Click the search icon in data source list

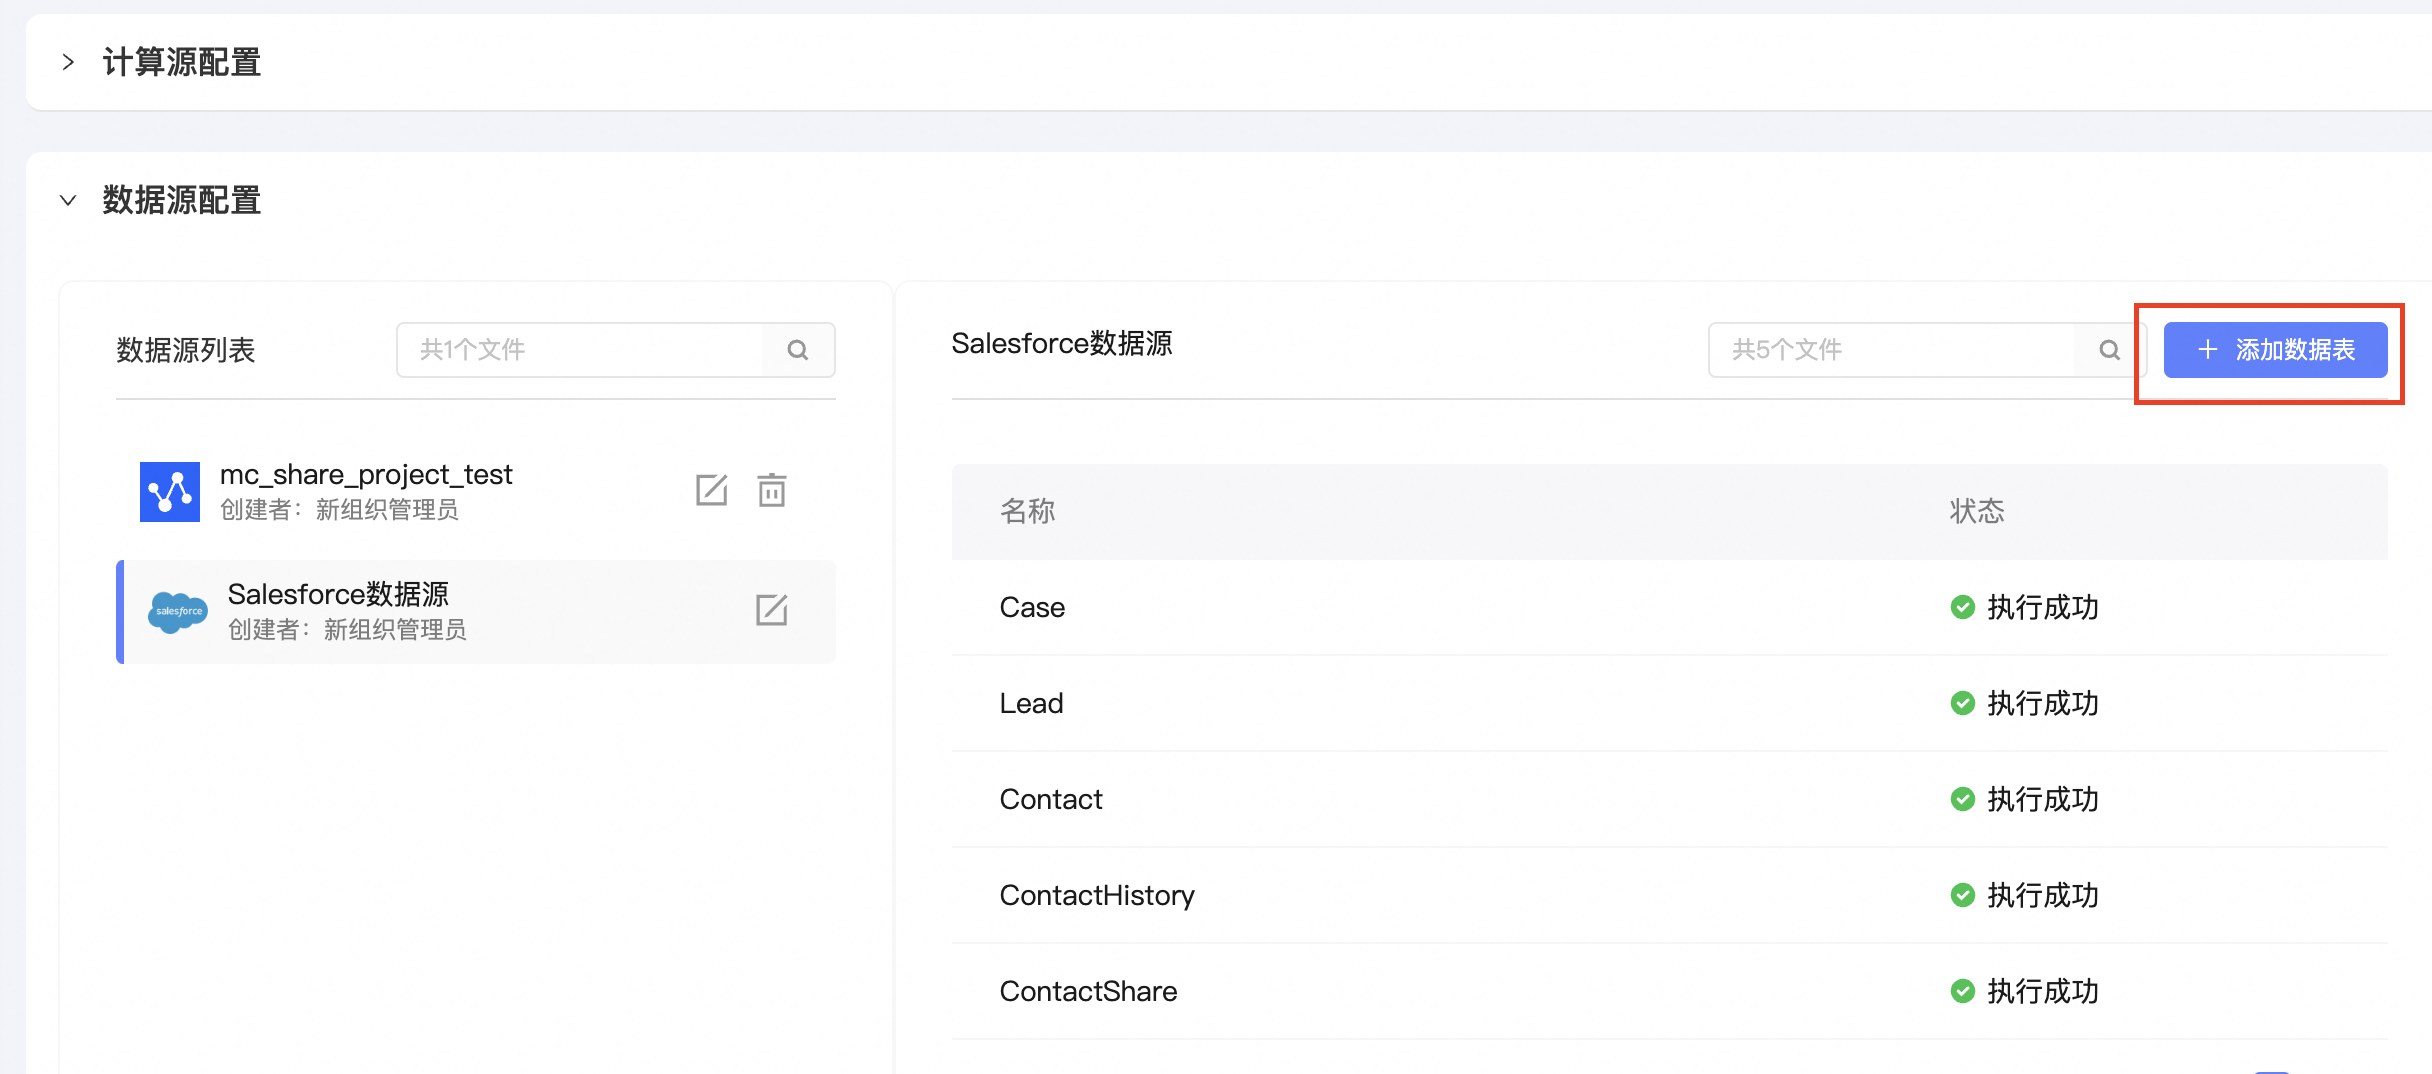[798, 350]
